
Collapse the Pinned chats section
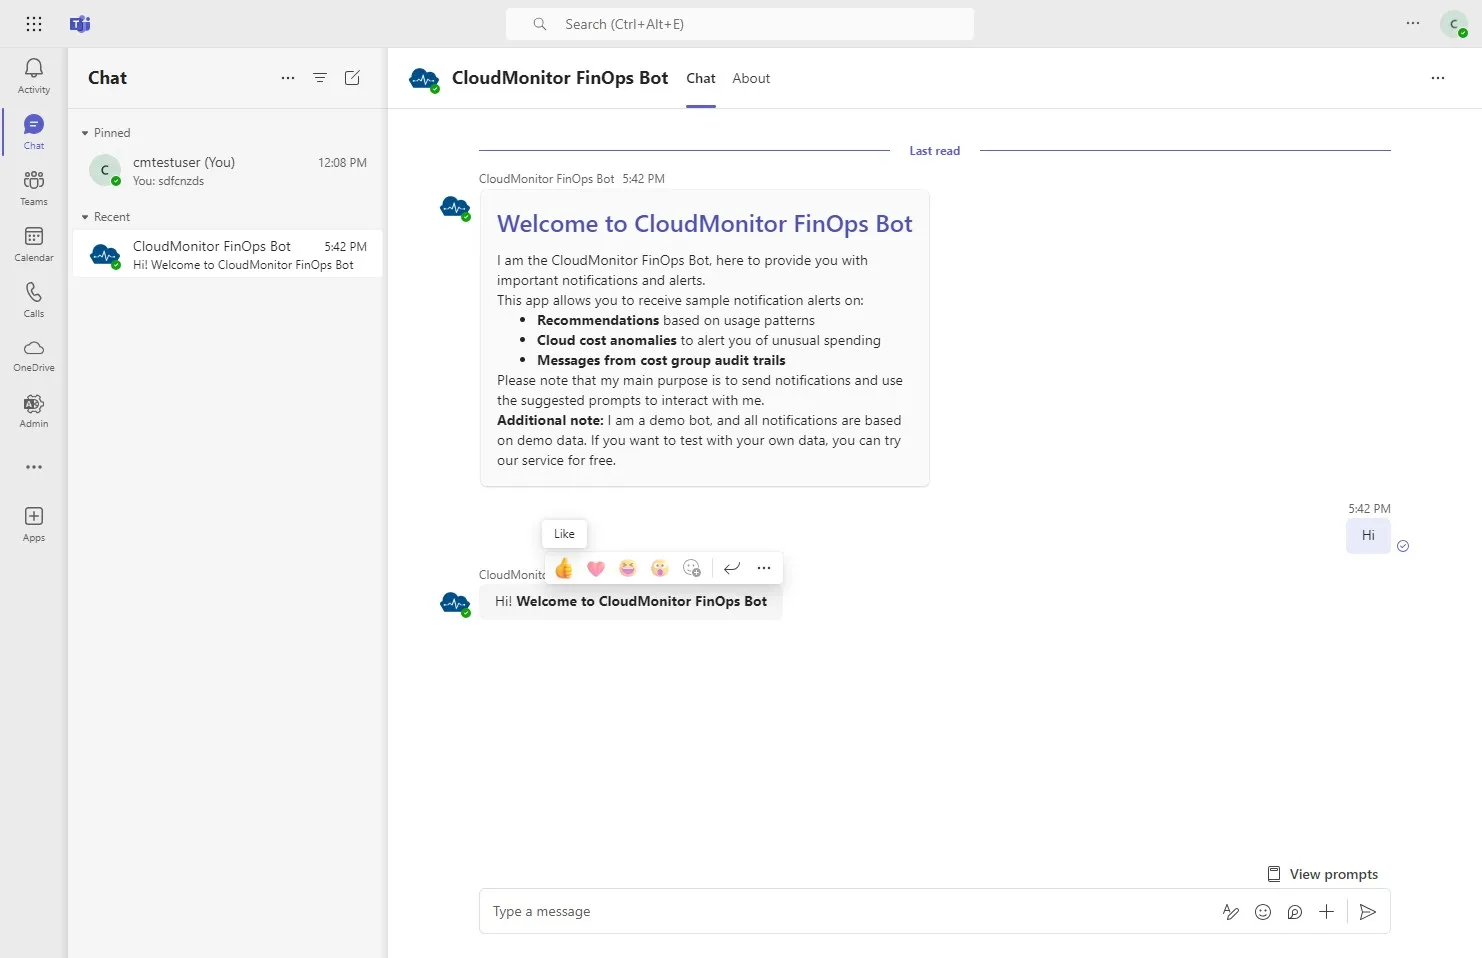106,133
